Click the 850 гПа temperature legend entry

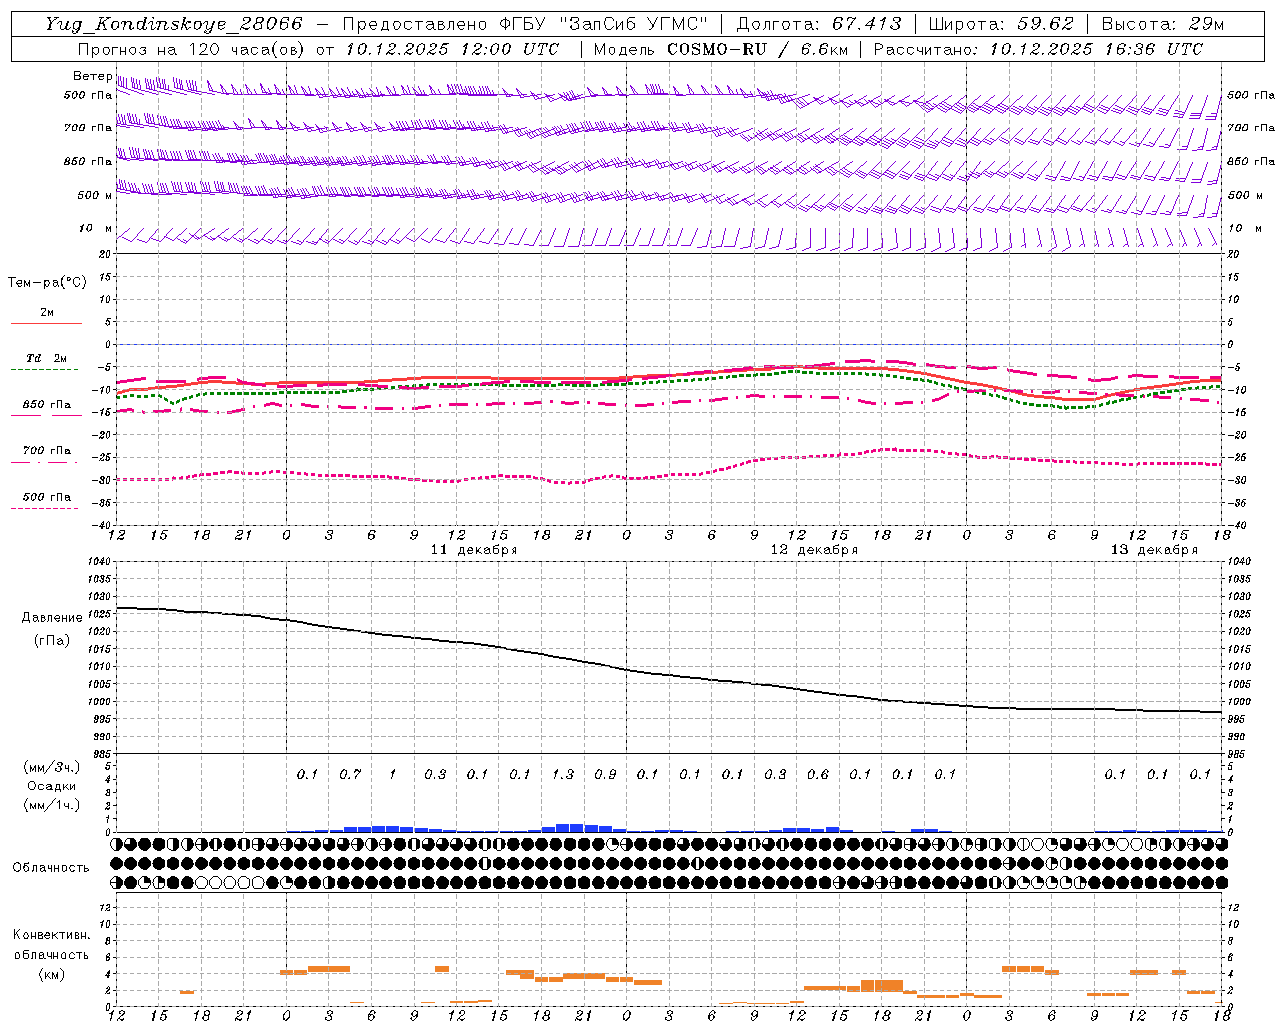tap(47, 405)
